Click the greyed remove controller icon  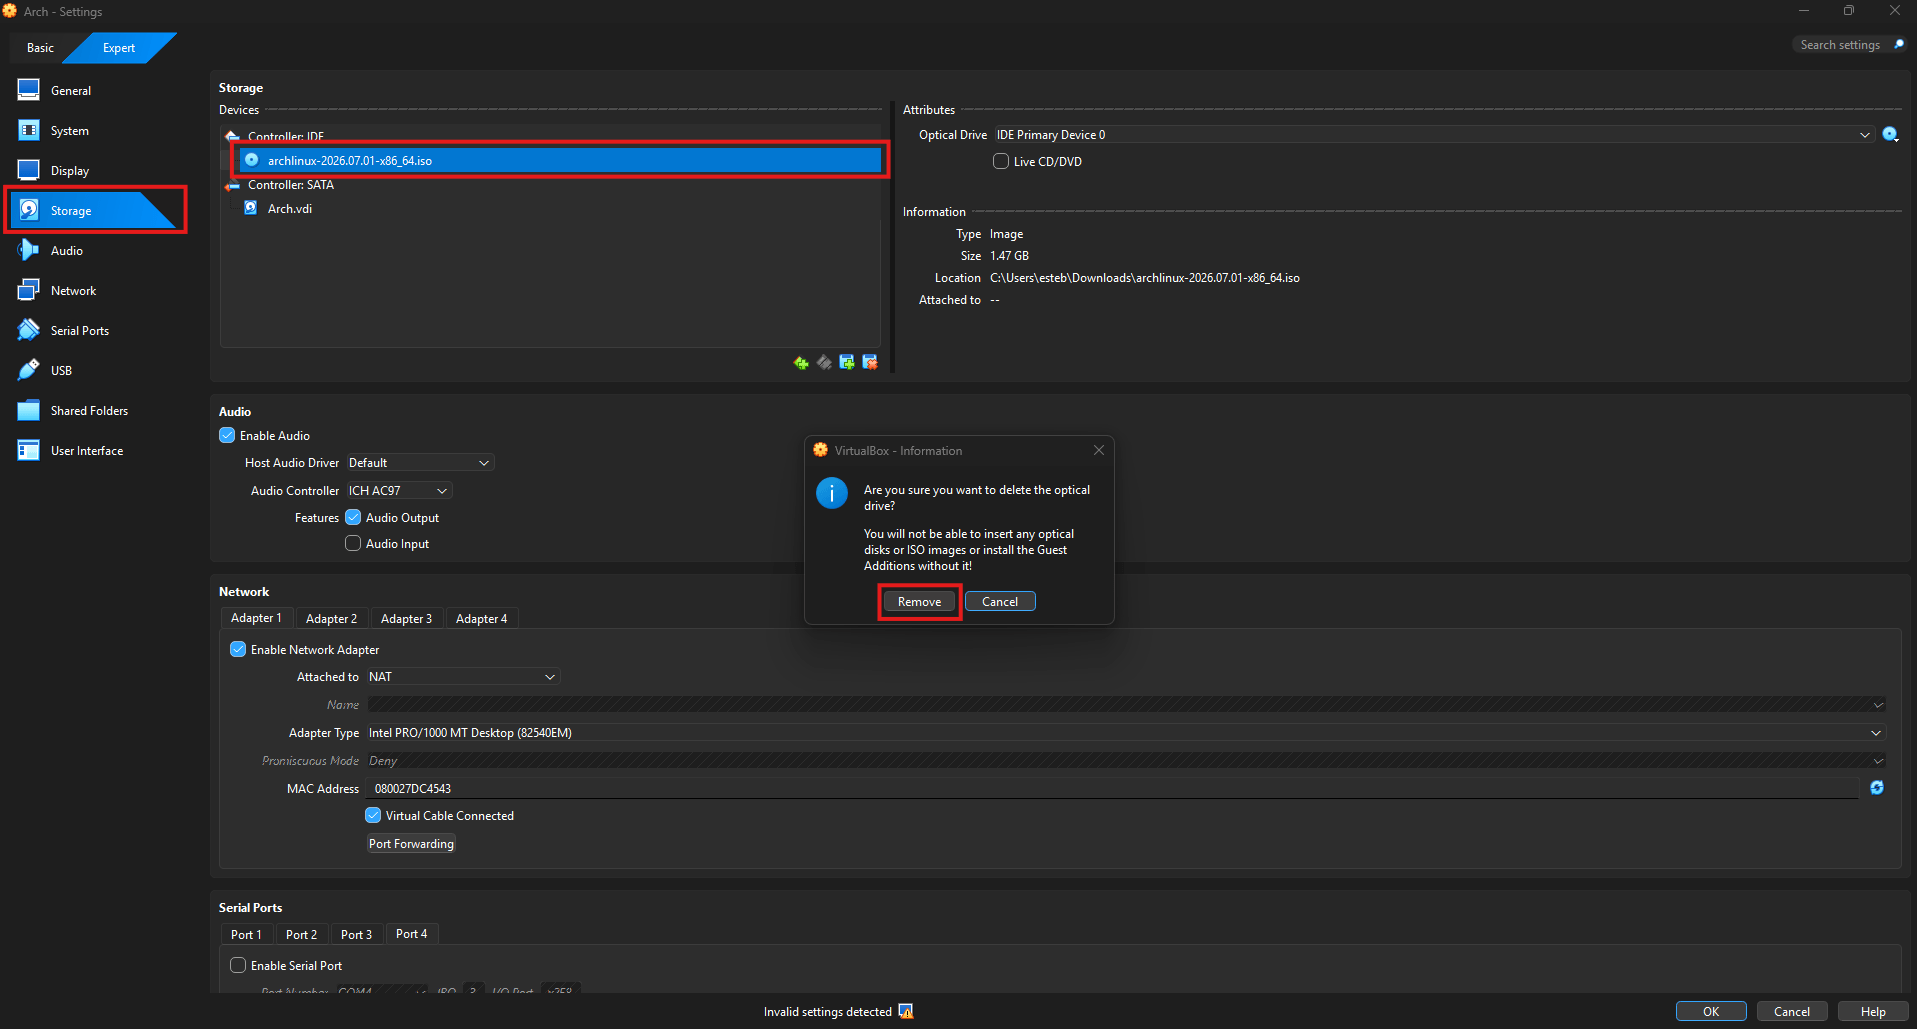[824, 362]
